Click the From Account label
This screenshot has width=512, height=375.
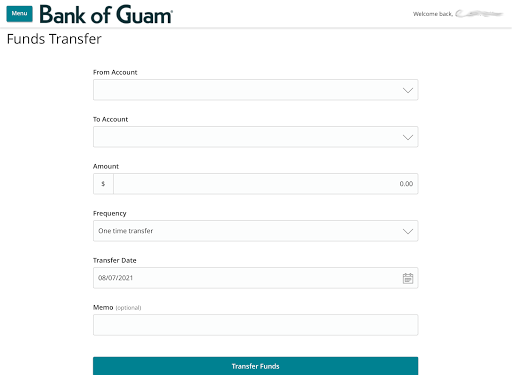coord(115,72)
